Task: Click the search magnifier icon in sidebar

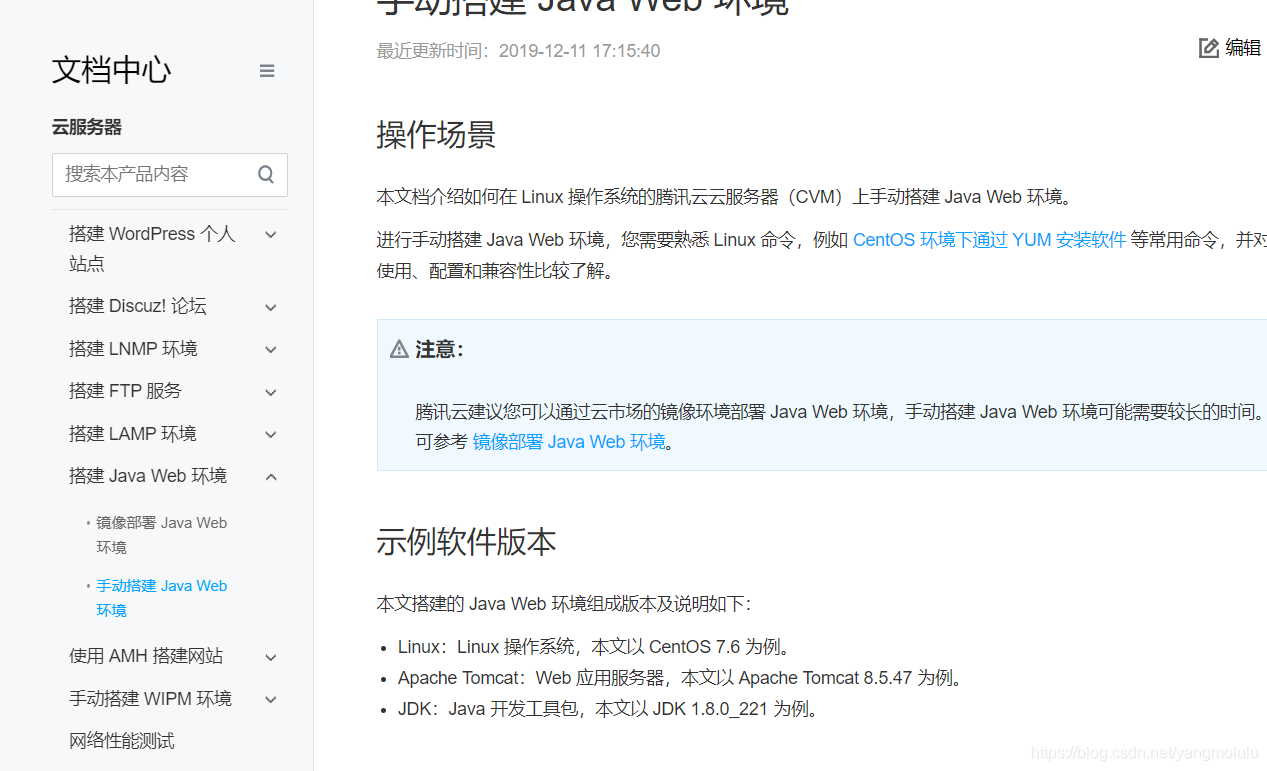Action: click(265, 173)
